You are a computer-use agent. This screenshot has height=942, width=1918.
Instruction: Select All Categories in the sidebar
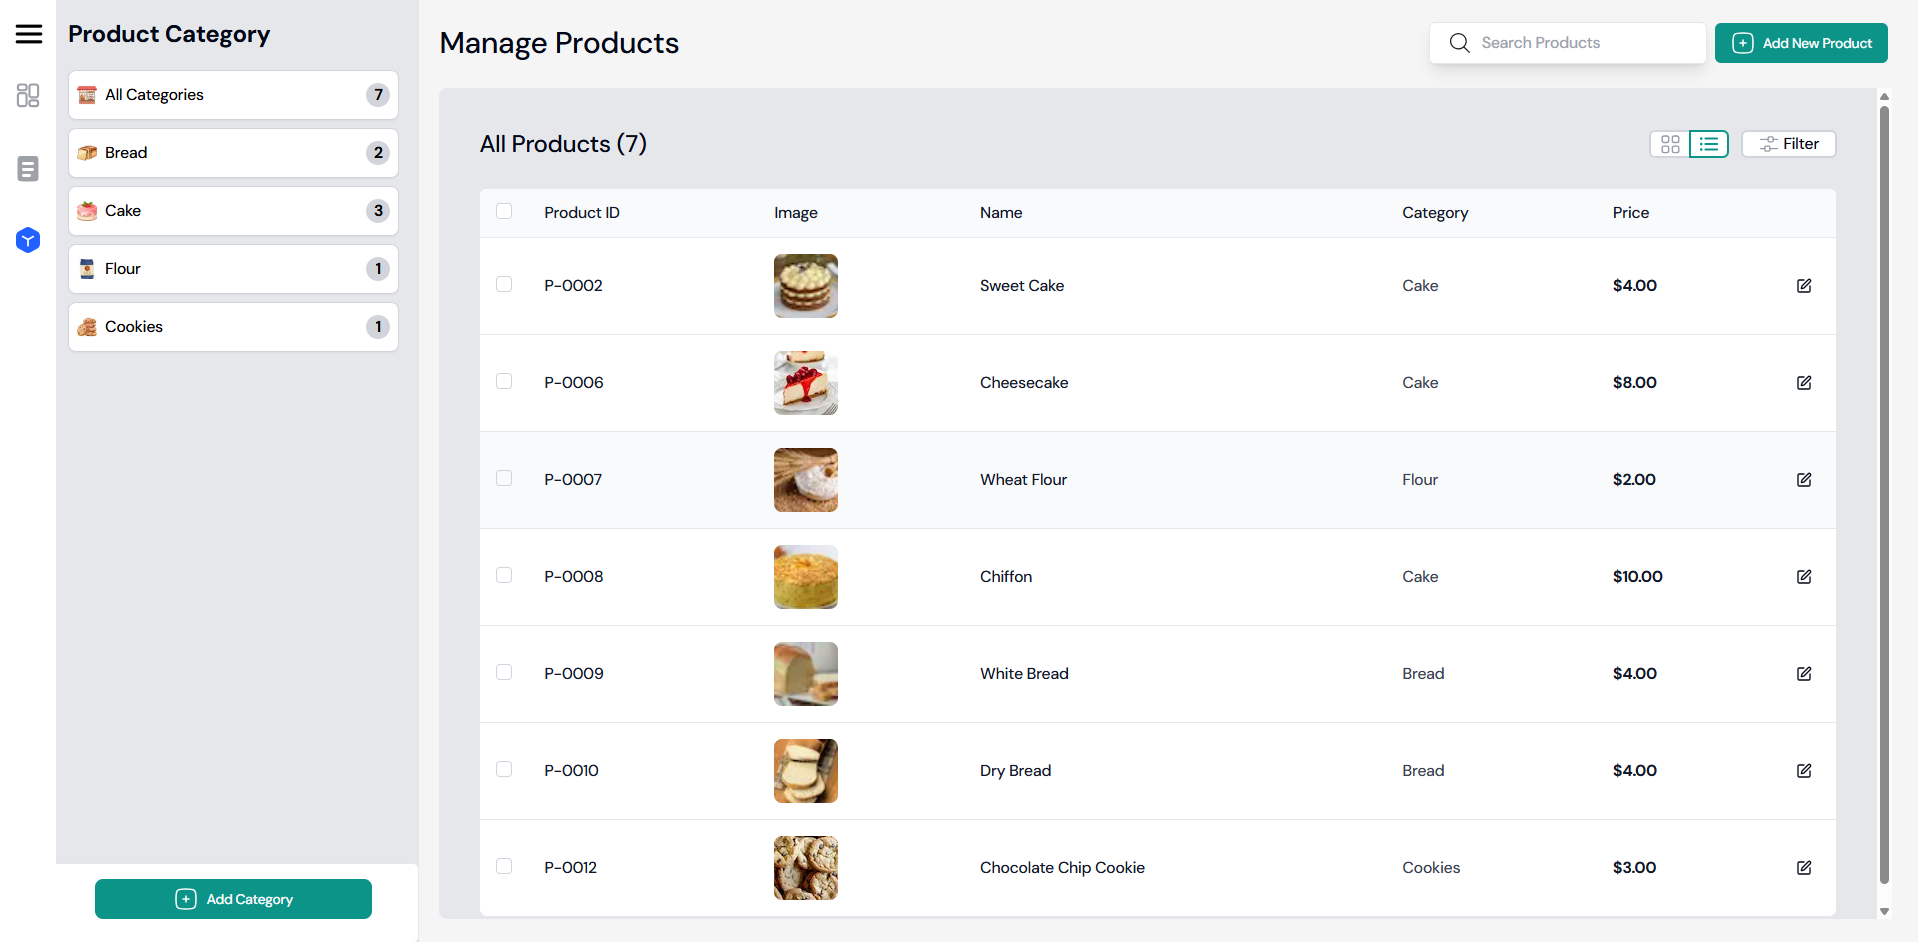(232, 94)
